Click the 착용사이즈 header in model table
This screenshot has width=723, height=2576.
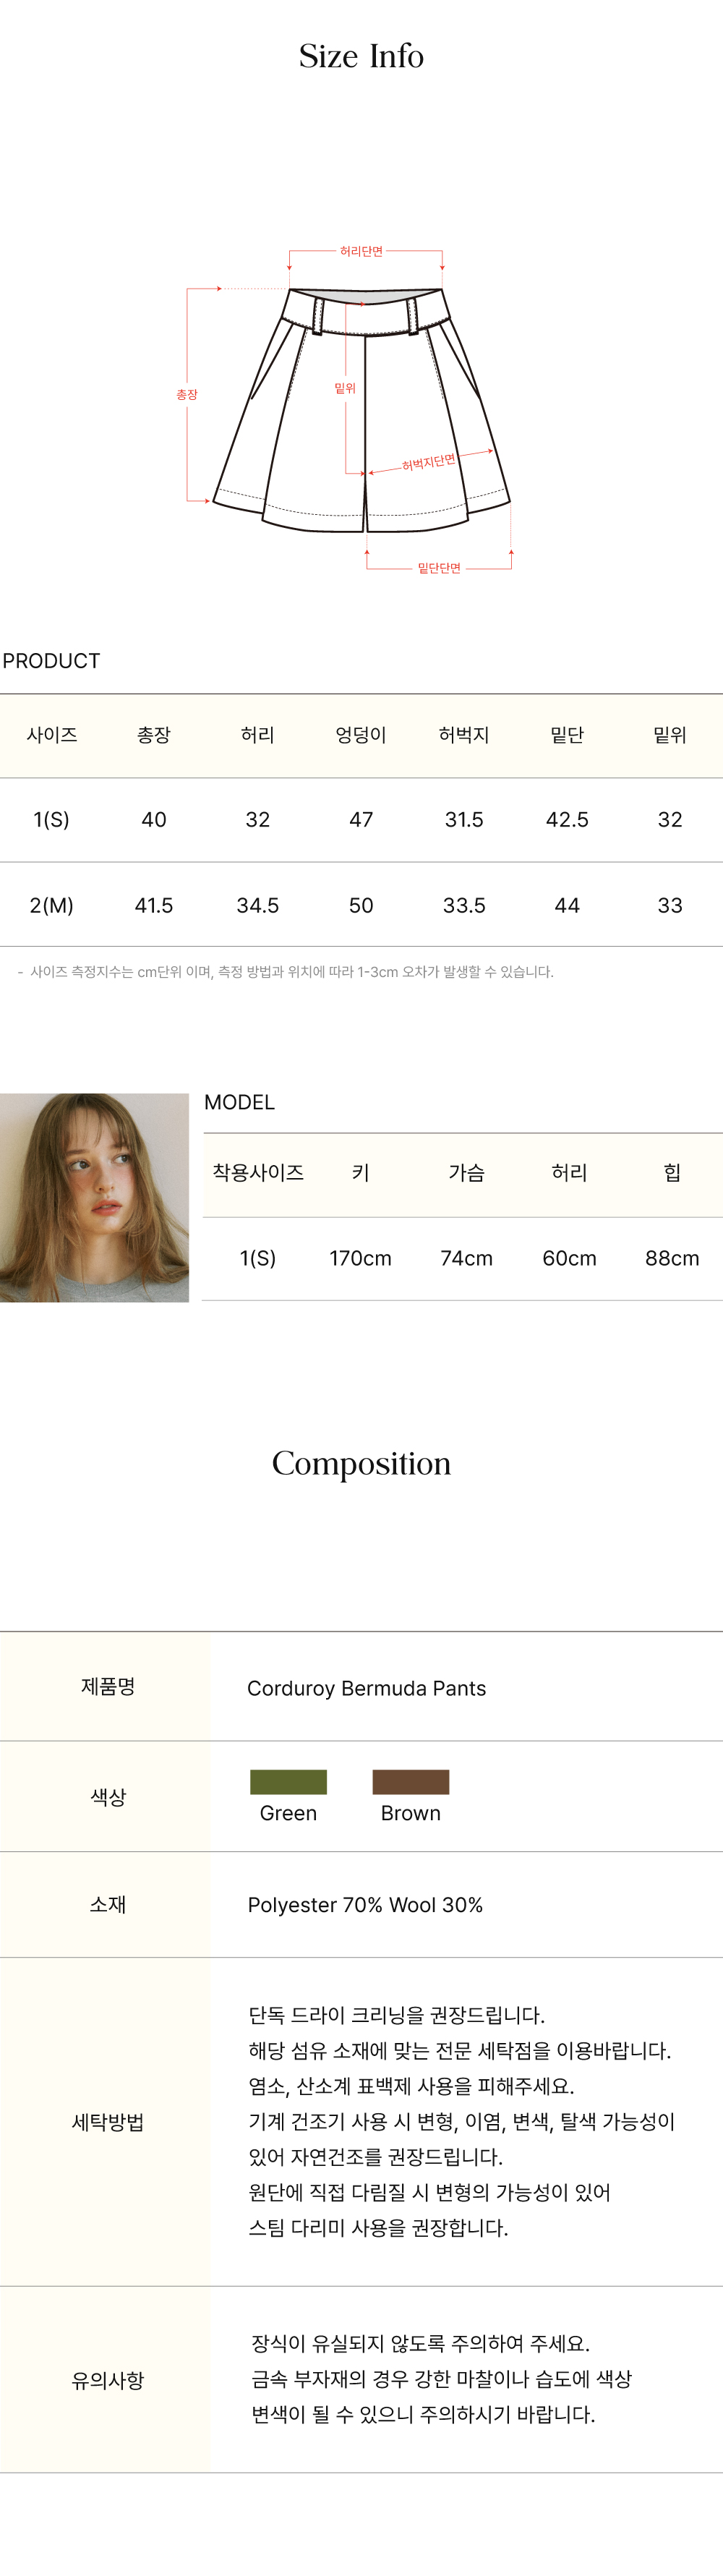(258, 1172)
